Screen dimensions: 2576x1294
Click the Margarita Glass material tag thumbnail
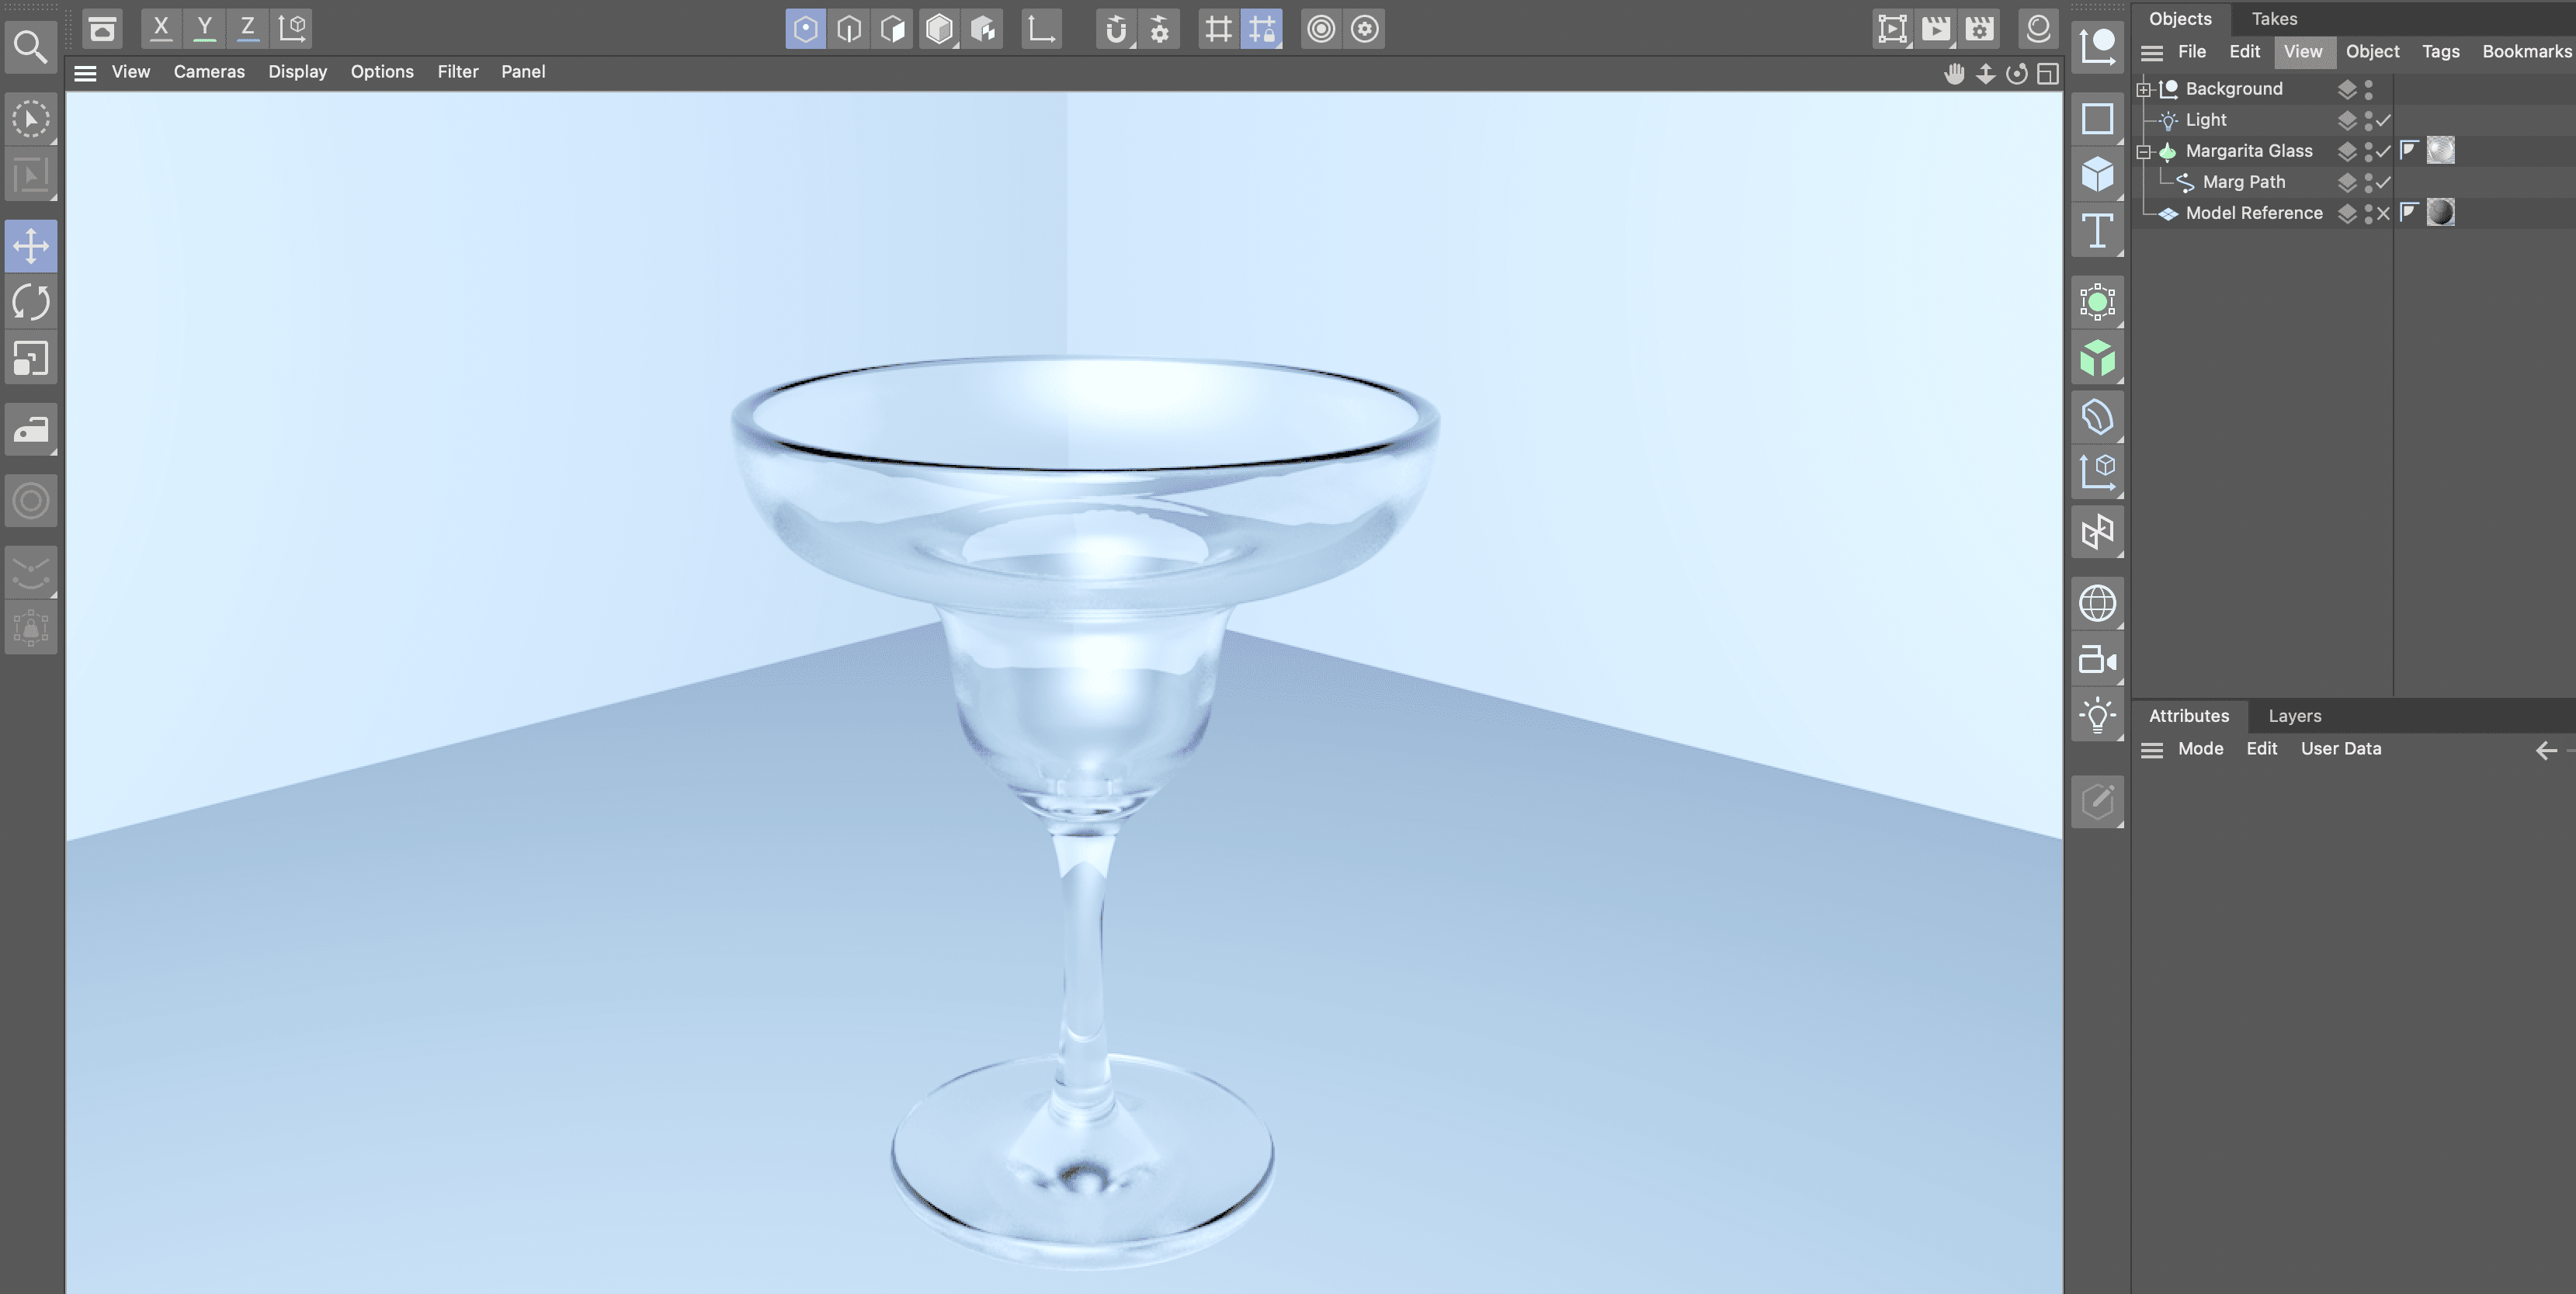pos(2440,151)
